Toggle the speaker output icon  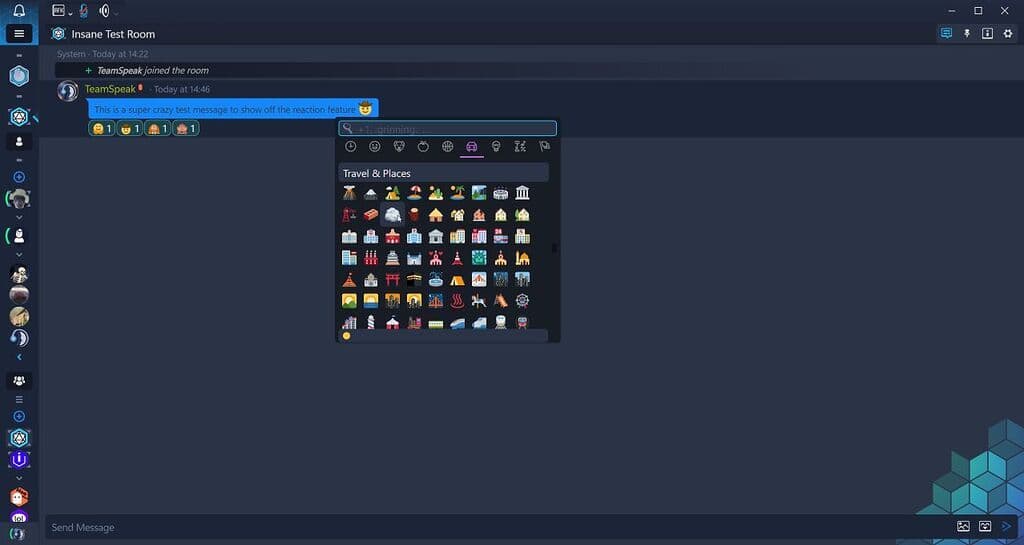pyautogui.click(x=104, y=11)
